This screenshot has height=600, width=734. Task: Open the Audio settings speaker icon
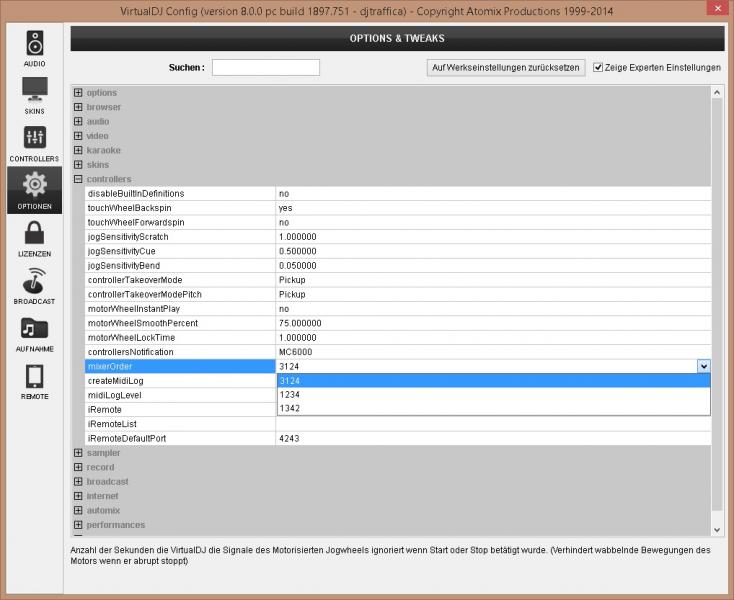click(35, 43)
